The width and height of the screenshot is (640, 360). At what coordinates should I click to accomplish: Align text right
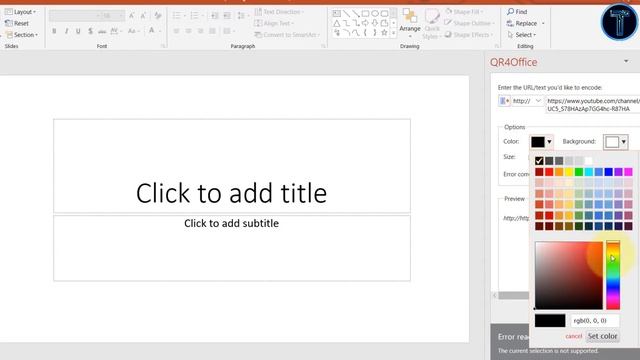point(200,31)
